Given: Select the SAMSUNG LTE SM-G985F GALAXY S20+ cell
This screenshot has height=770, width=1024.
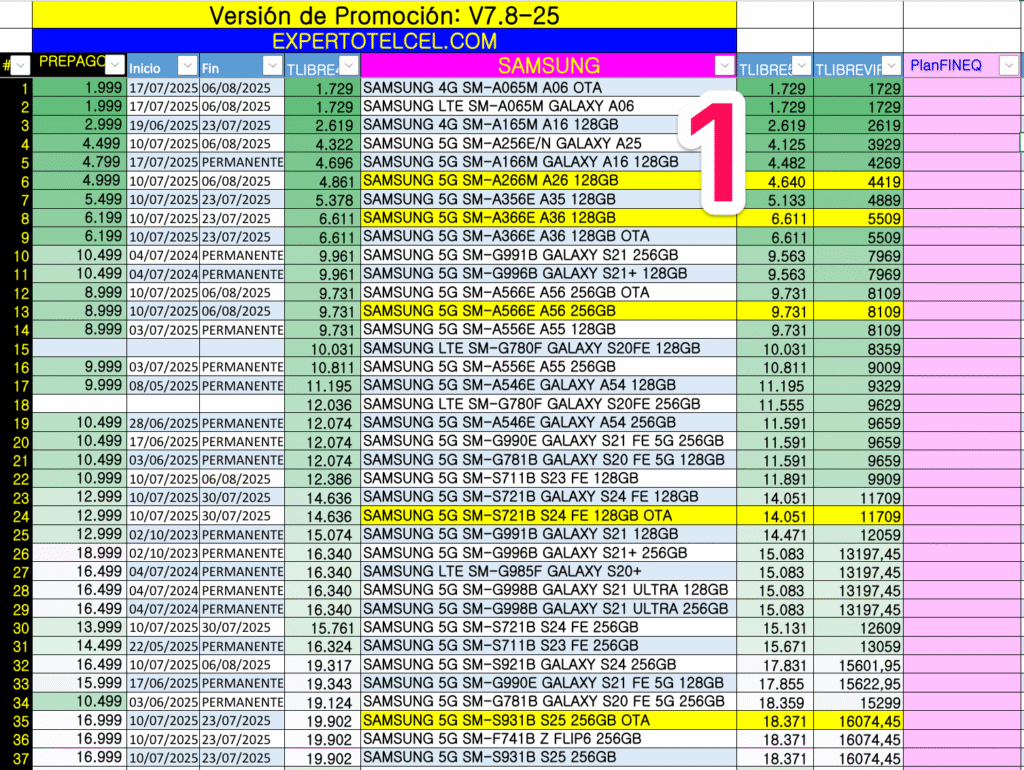Looking at the screenshot, I should click(x=548, y=572).
